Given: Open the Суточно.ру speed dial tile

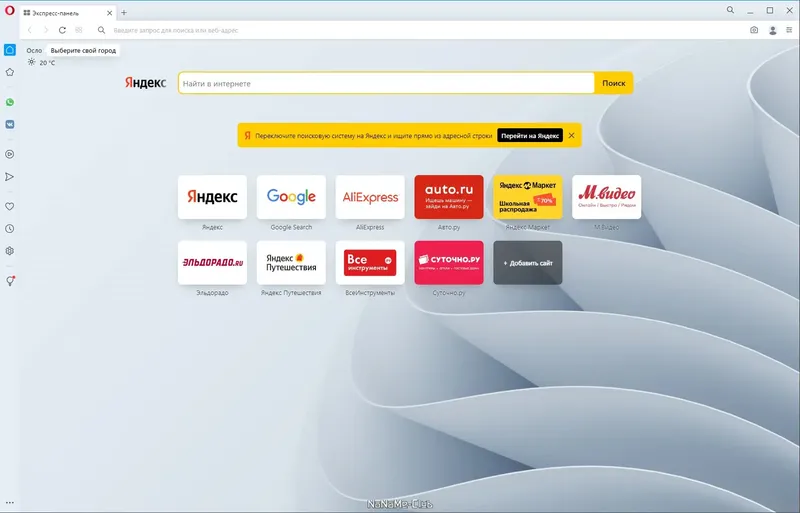Looking at the screenshot, I should [x=449, y=263].
